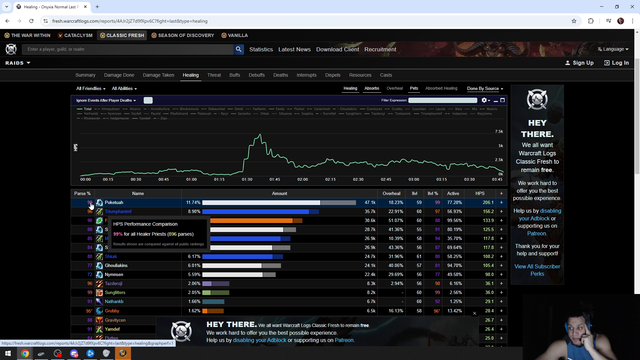Image resolution: width=640 pixels, height=360 pixels.
Task: Open the Chrome tab search dropdown
Action: (6, 7)
